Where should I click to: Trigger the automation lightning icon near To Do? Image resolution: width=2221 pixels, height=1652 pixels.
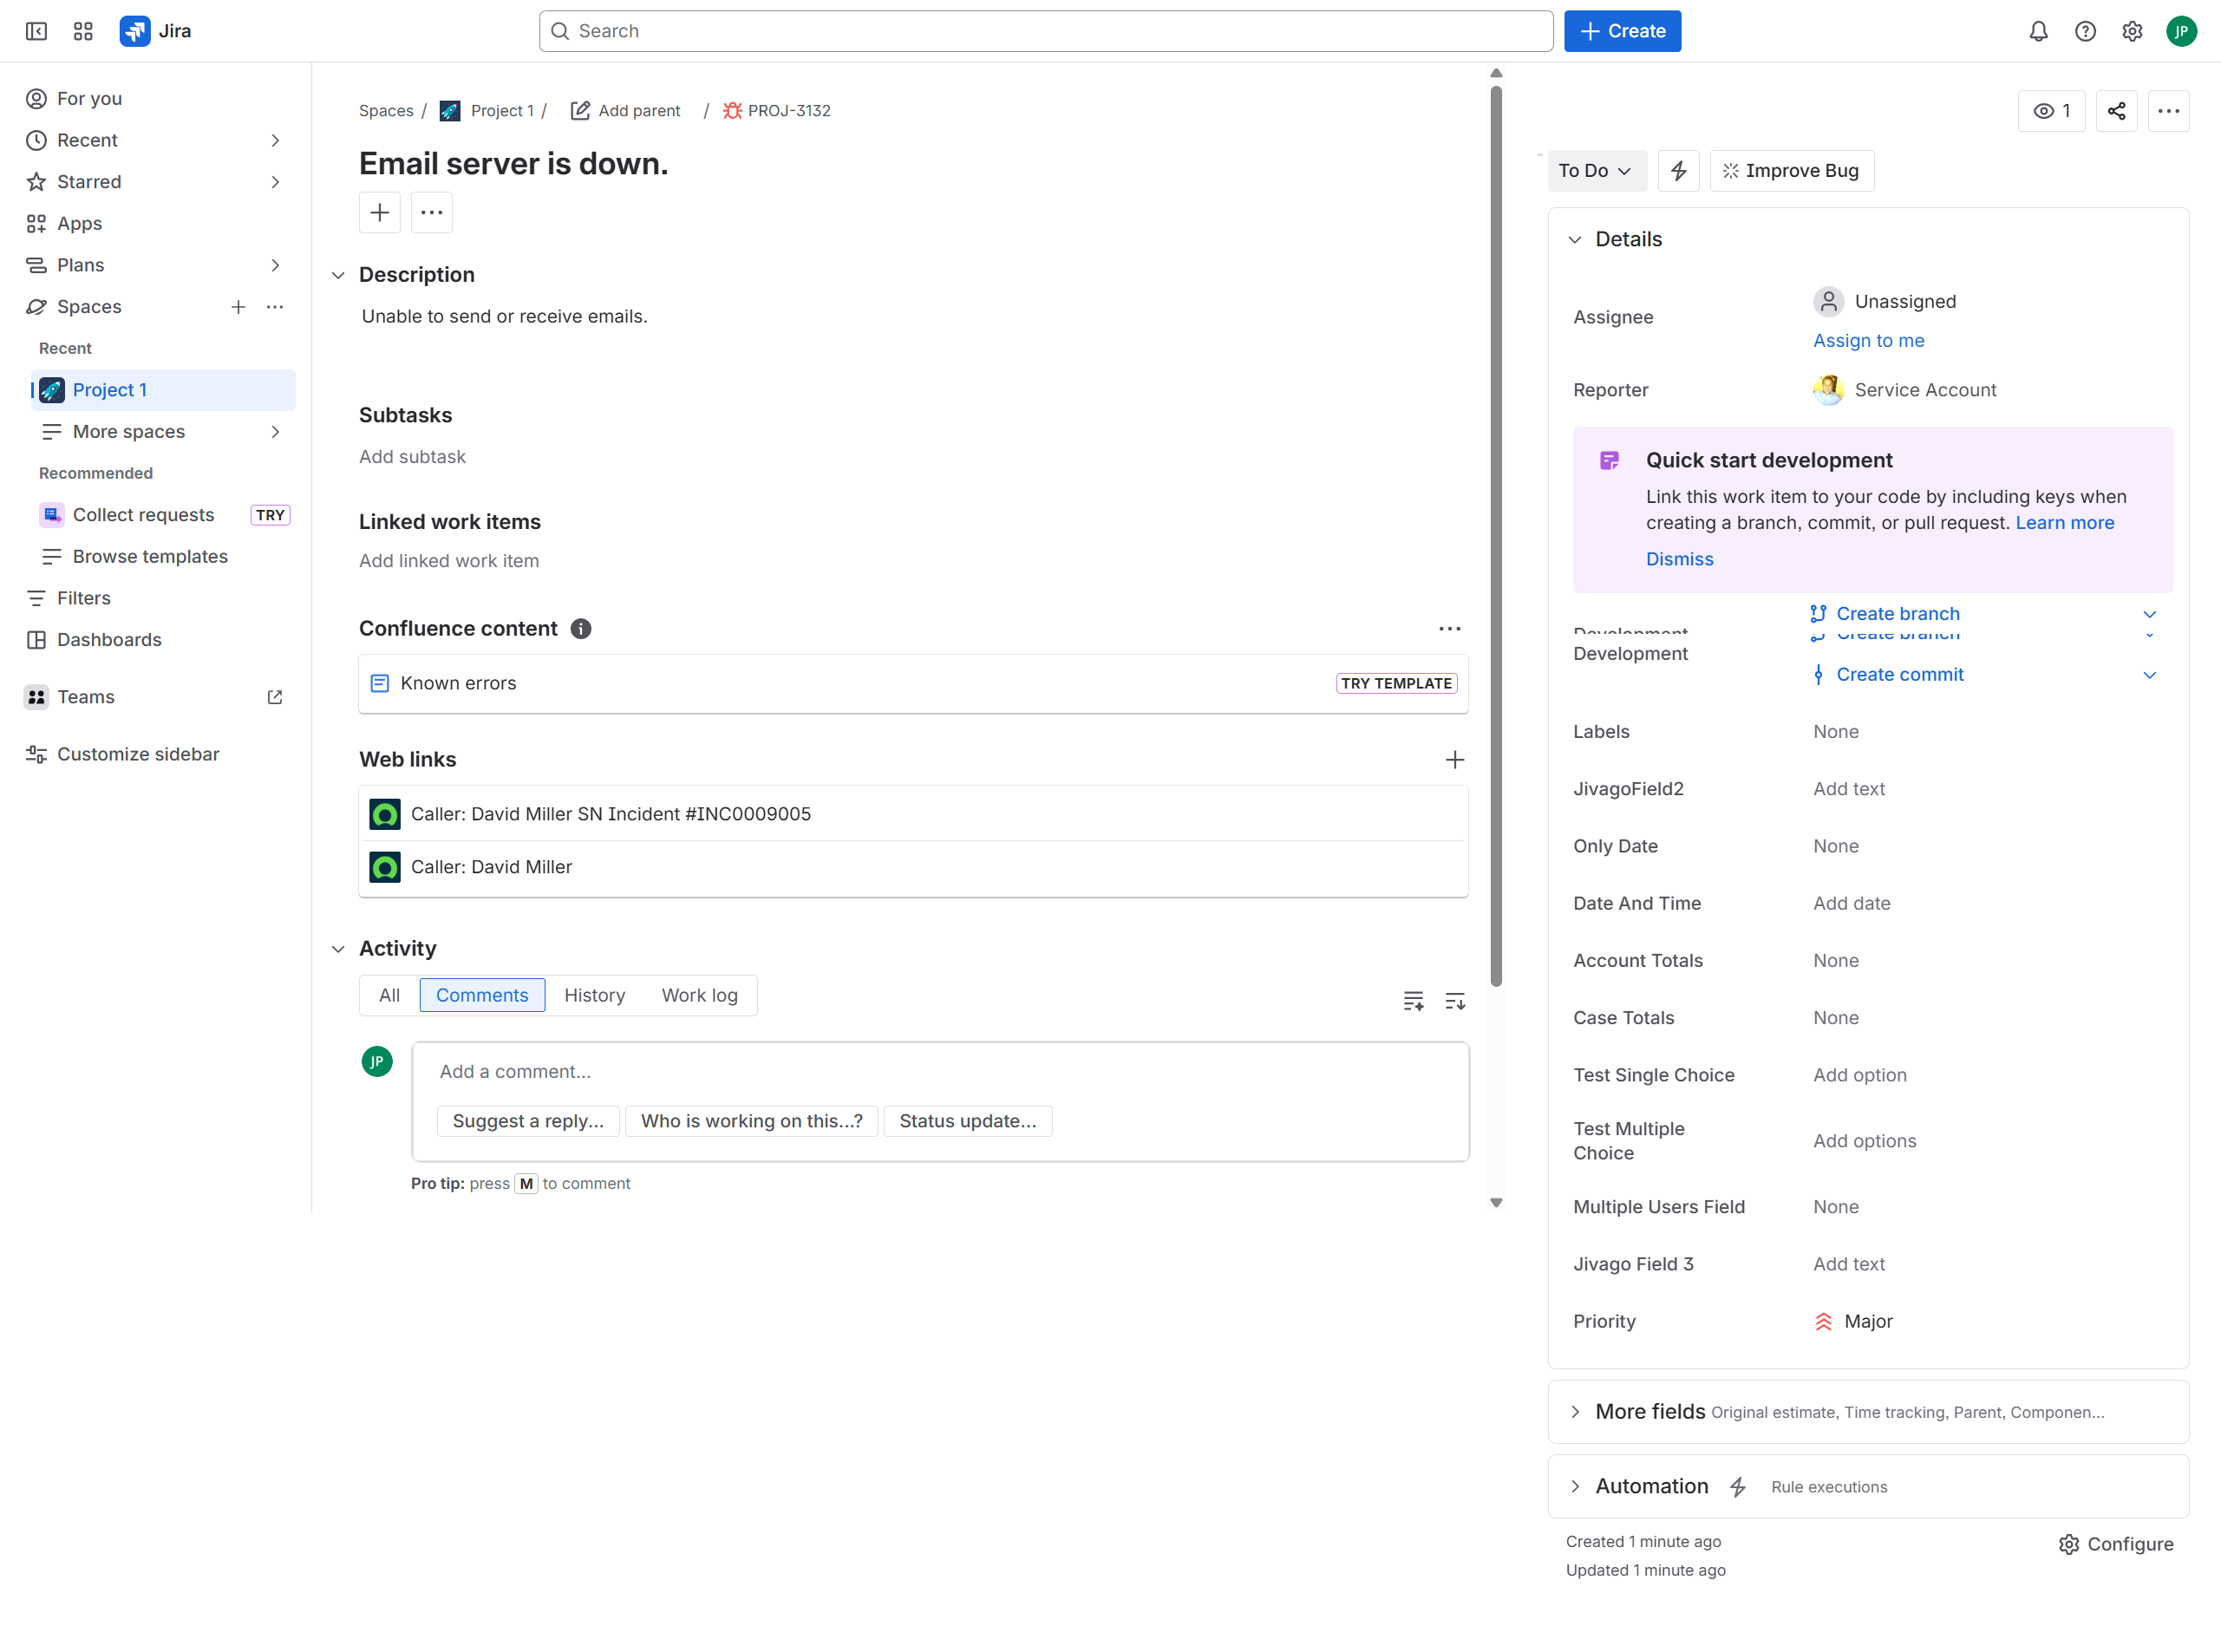click(x=1678, y=170)
